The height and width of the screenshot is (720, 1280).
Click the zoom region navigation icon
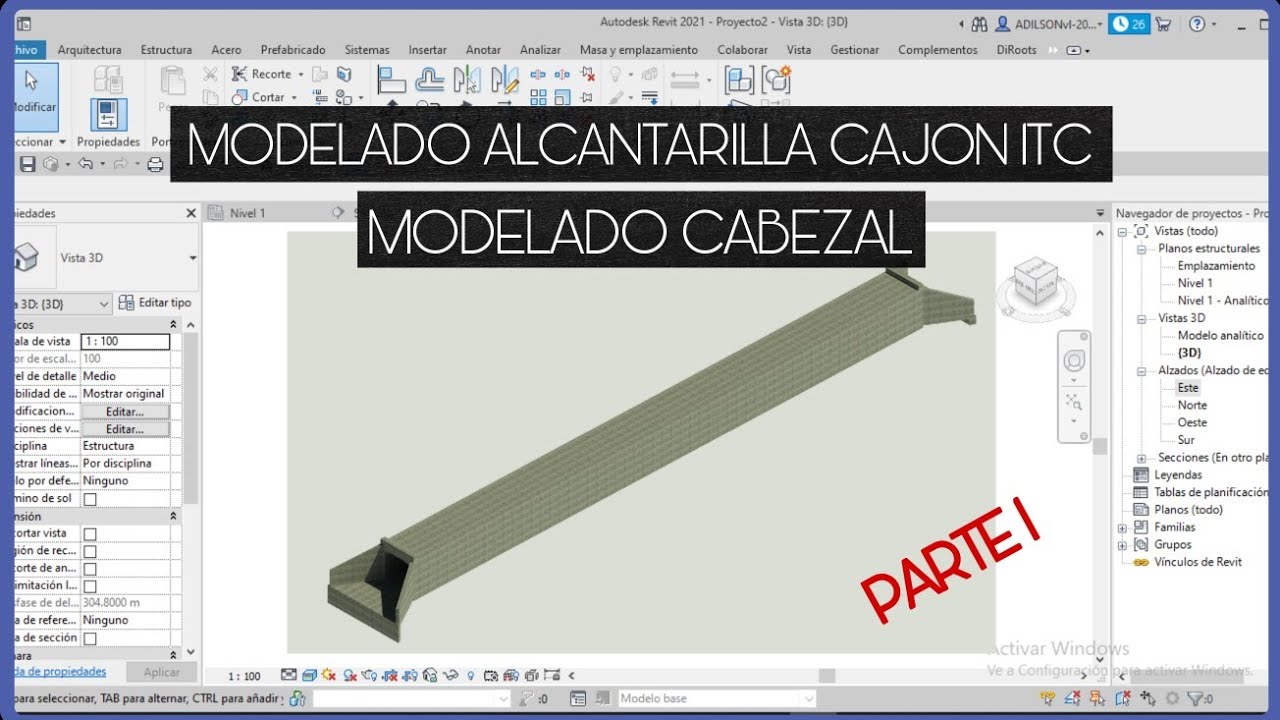tap(1074, 402)
